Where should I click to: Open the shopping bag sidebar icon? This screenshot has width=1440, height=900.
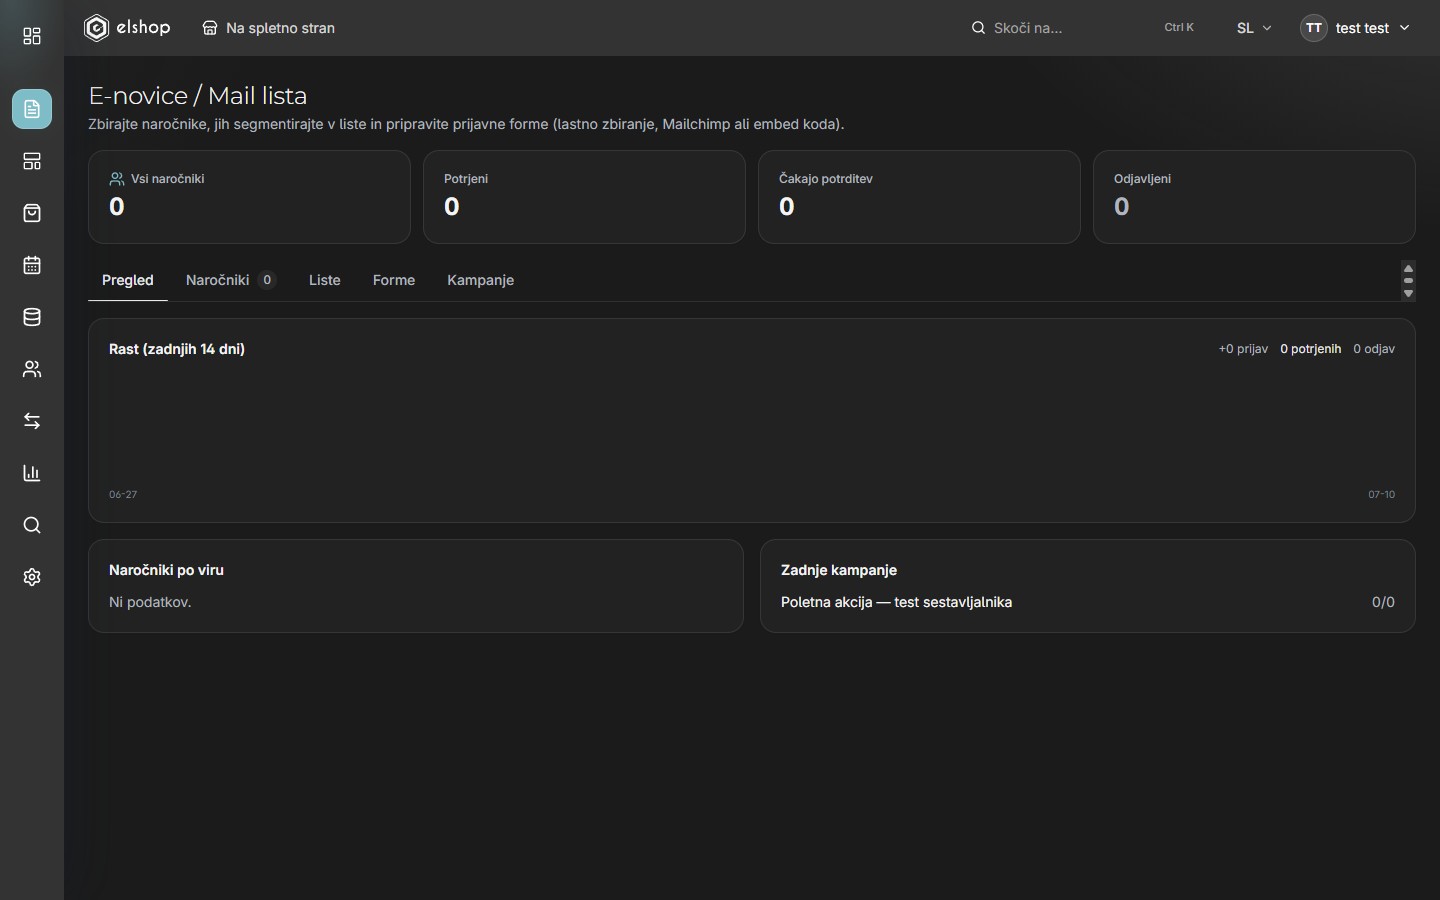point(32,213)
